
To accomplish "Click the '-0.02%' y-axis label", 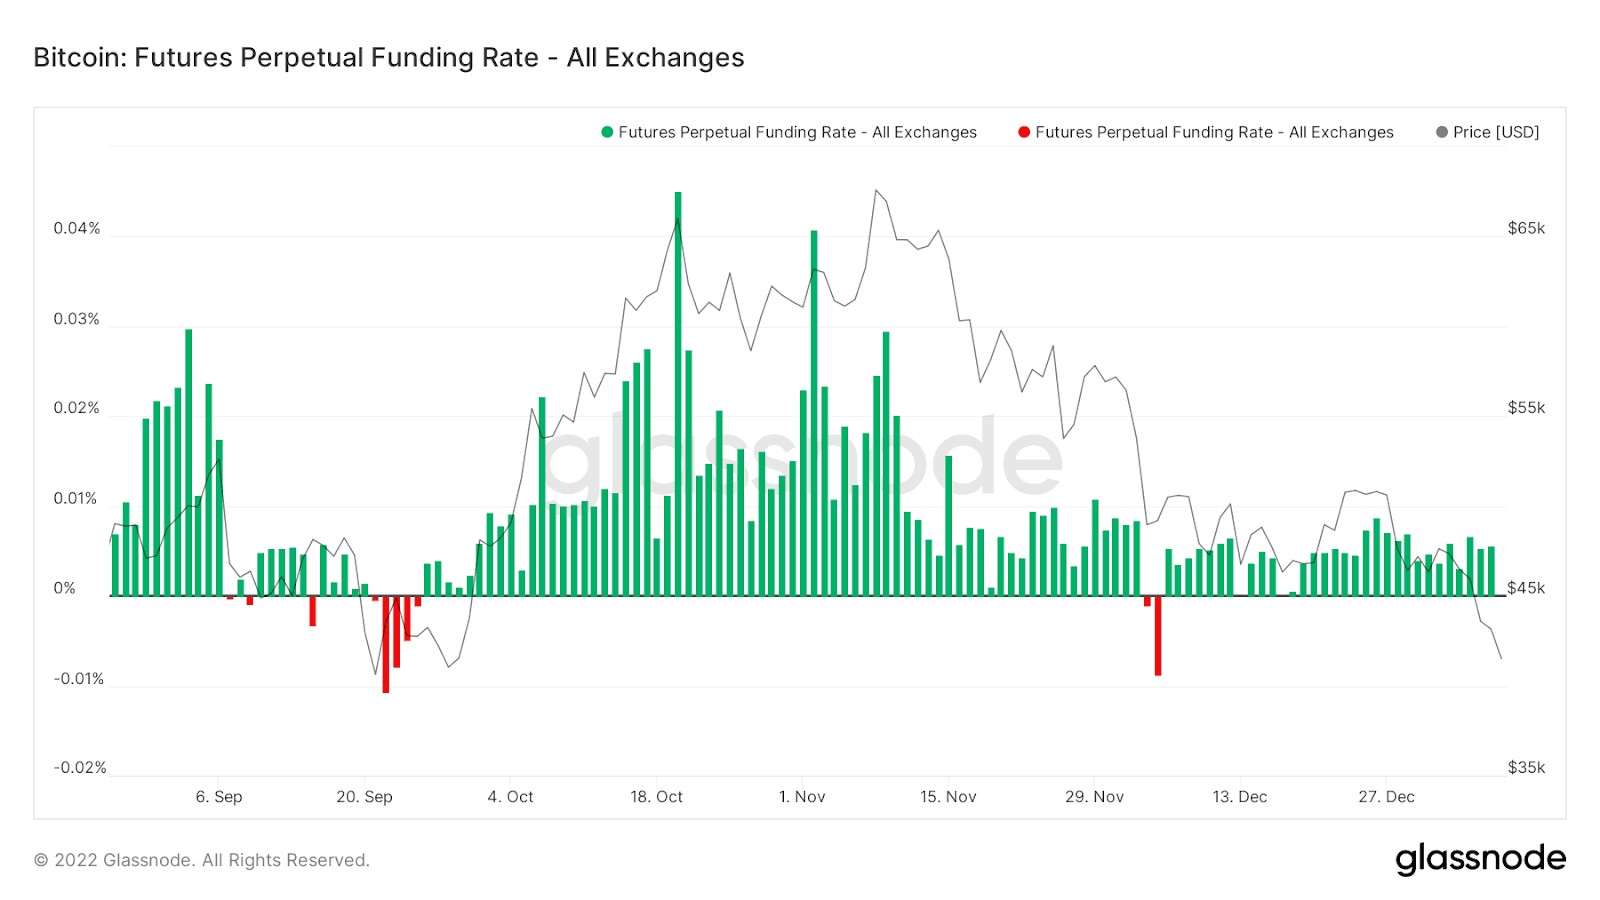I will [80, 767].
